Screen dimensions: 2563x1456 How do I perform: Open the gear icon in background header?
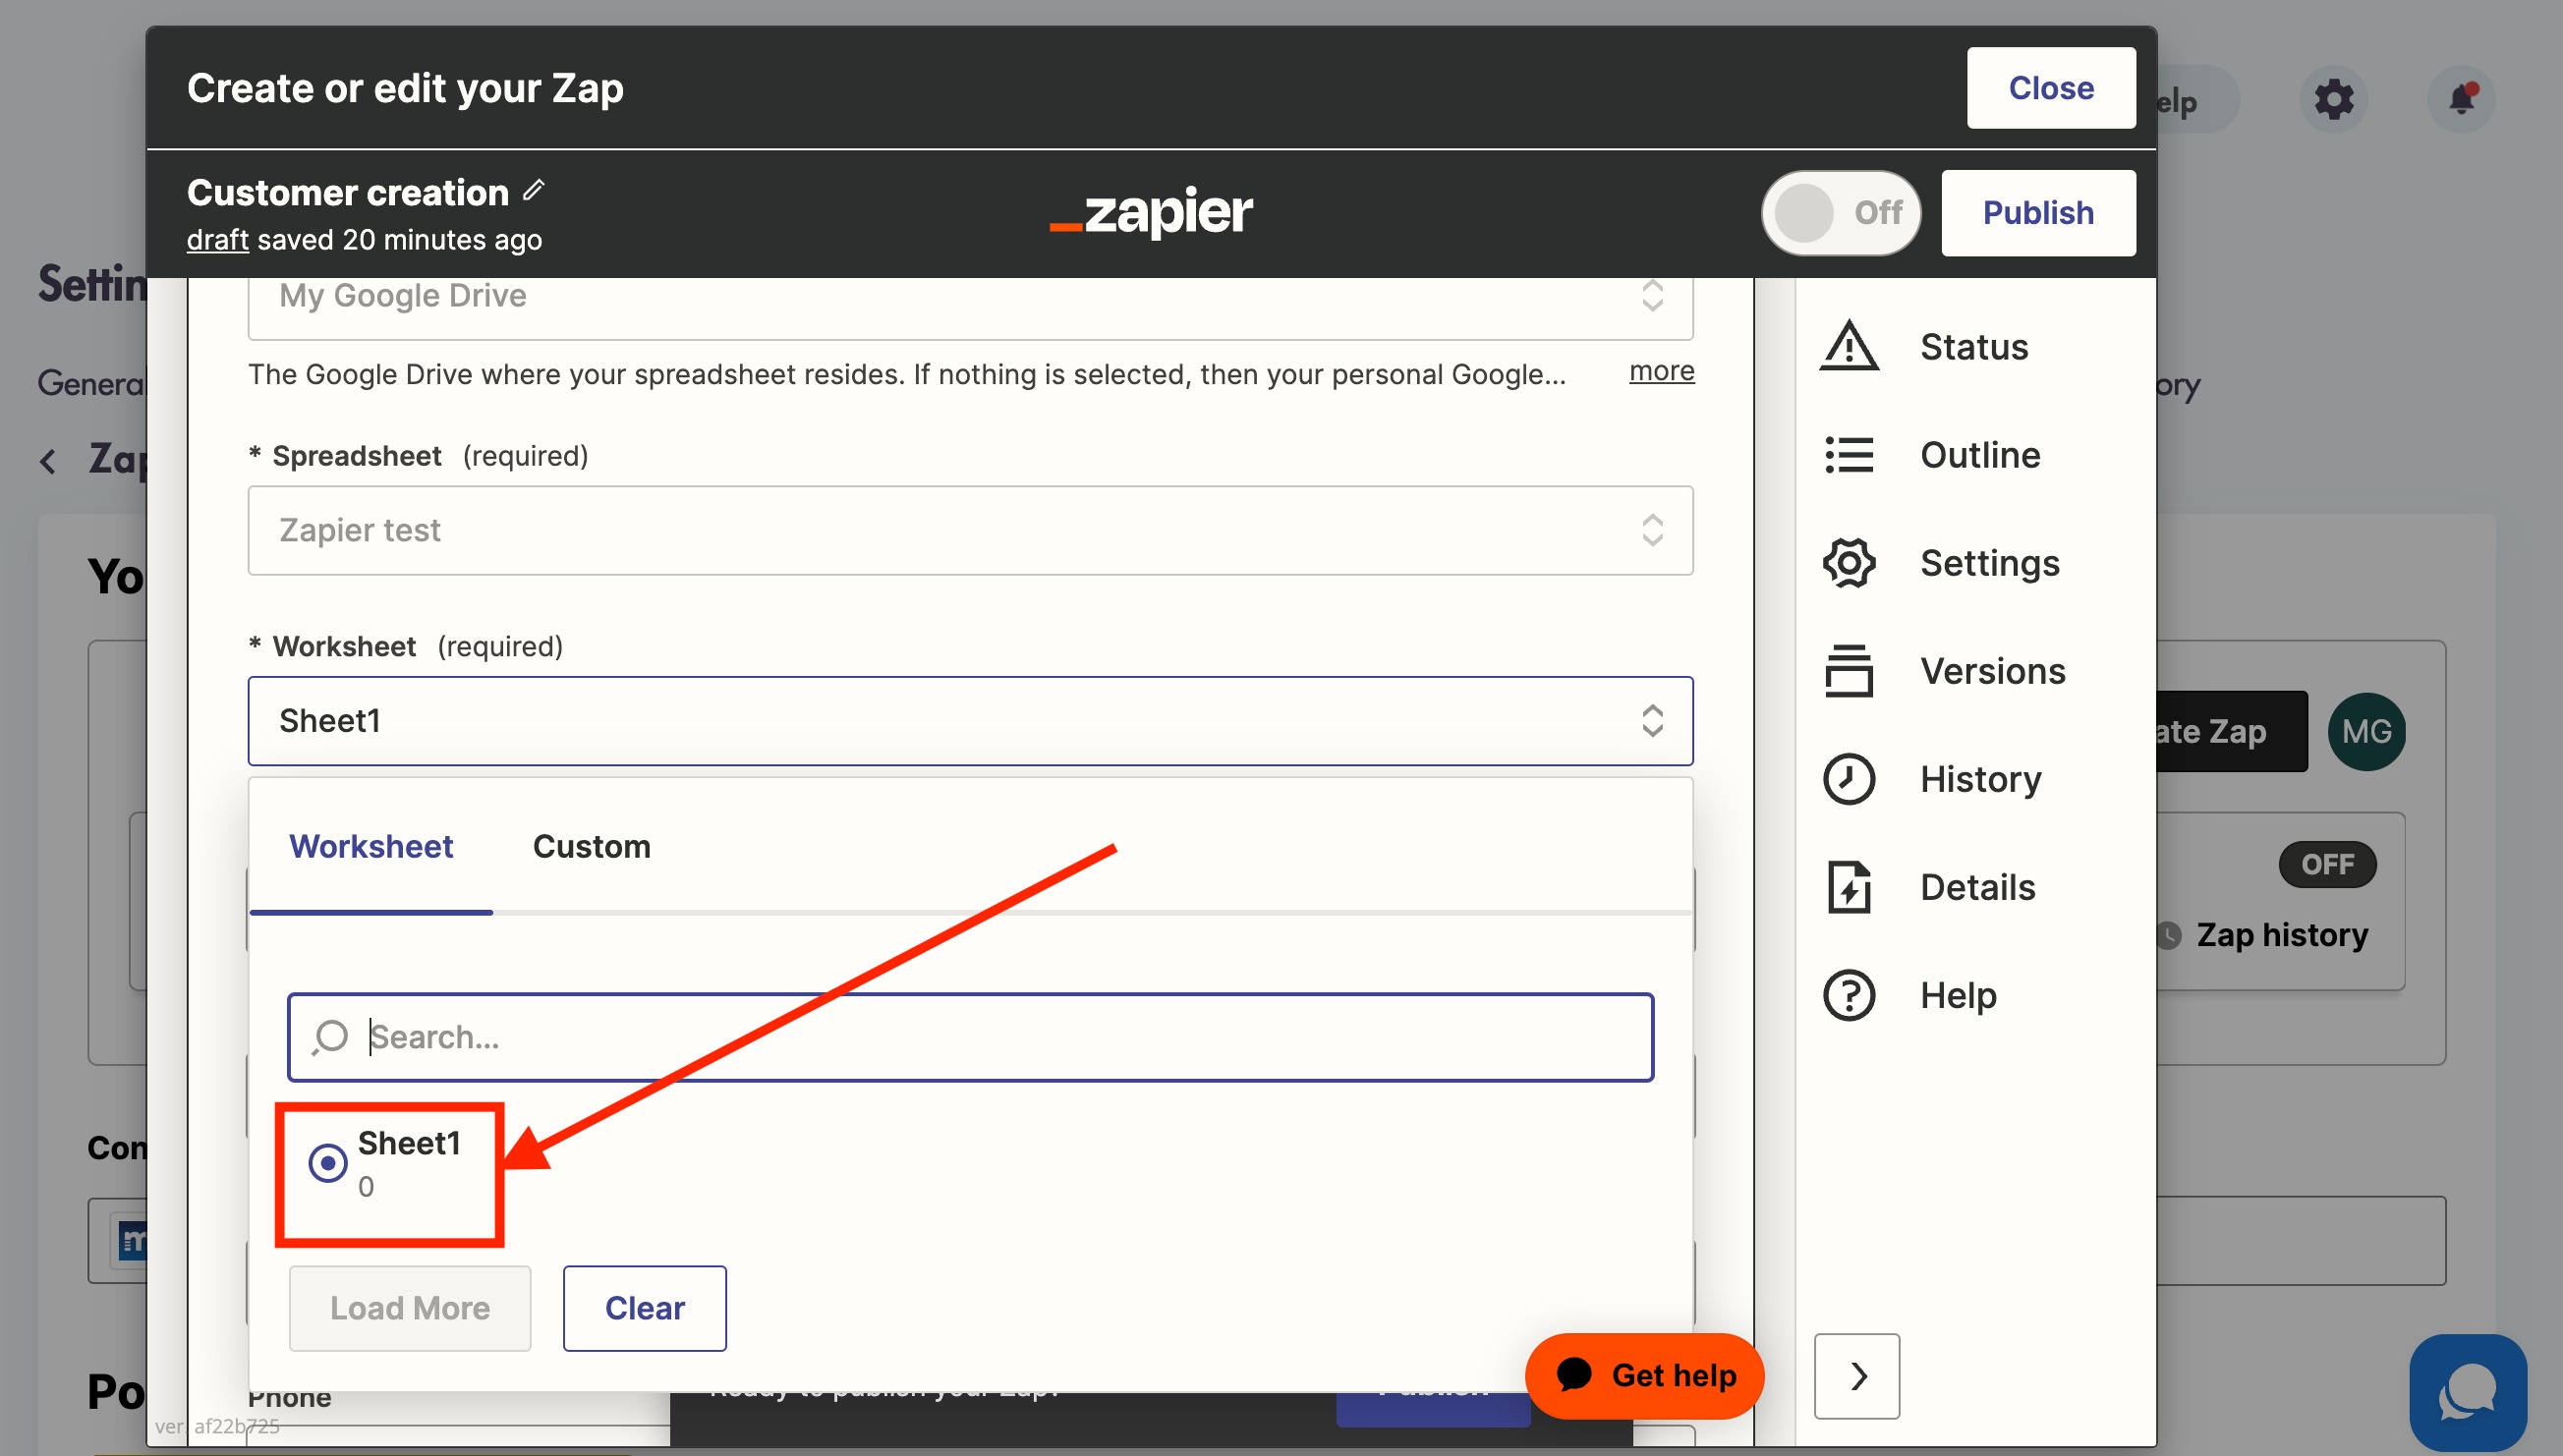[x=2333, y=99]
